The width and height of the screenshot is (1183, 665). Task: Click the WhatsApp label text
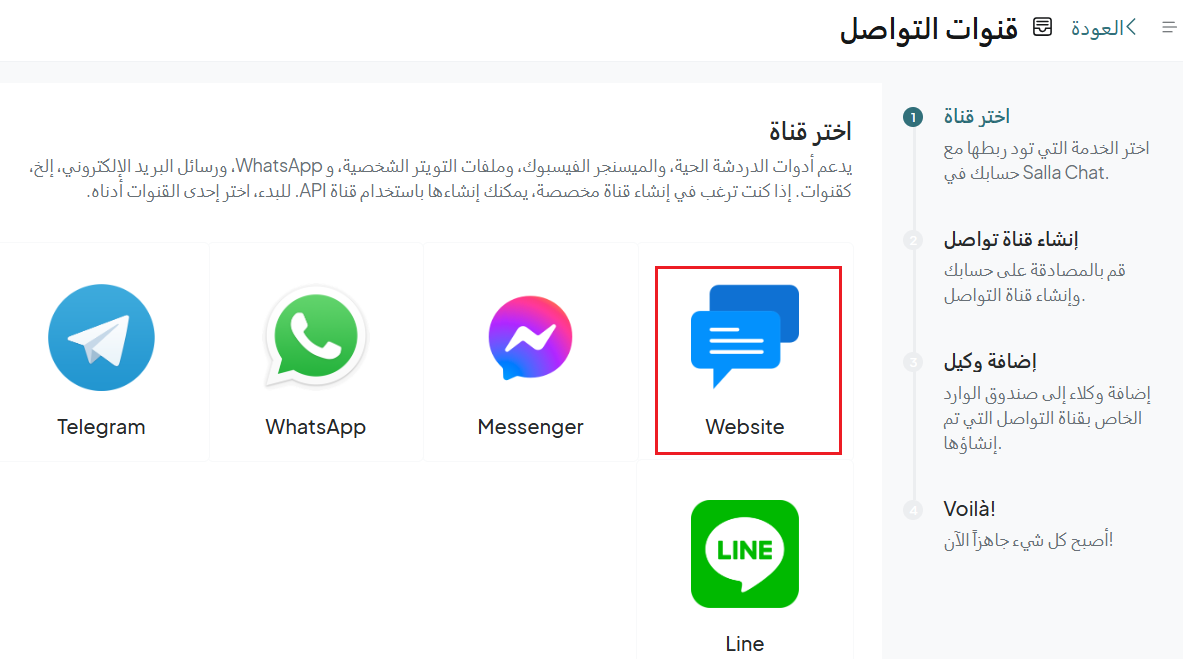[x=315, y=426]
